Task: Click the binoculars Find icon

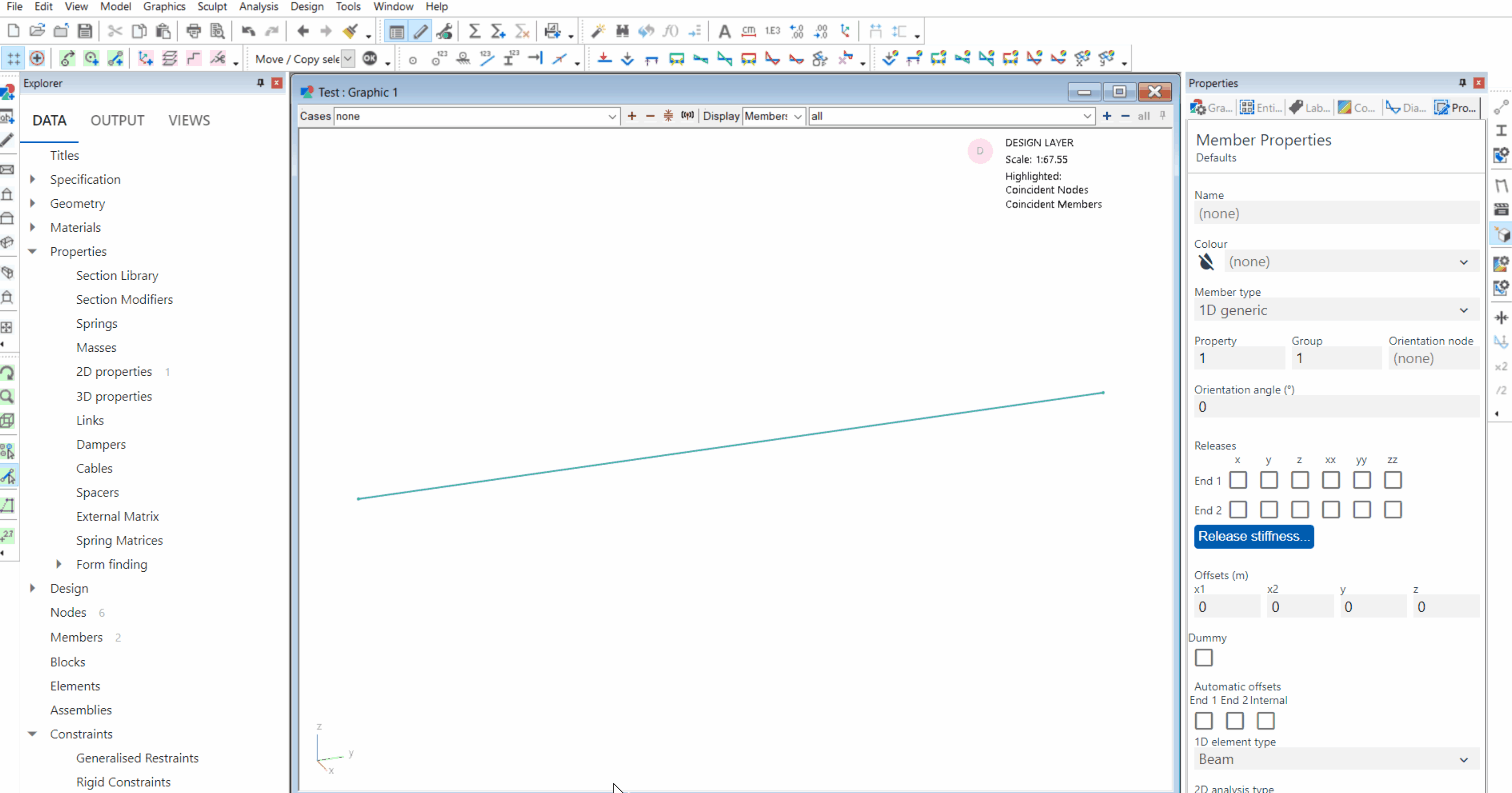Action: pos(623,31)
